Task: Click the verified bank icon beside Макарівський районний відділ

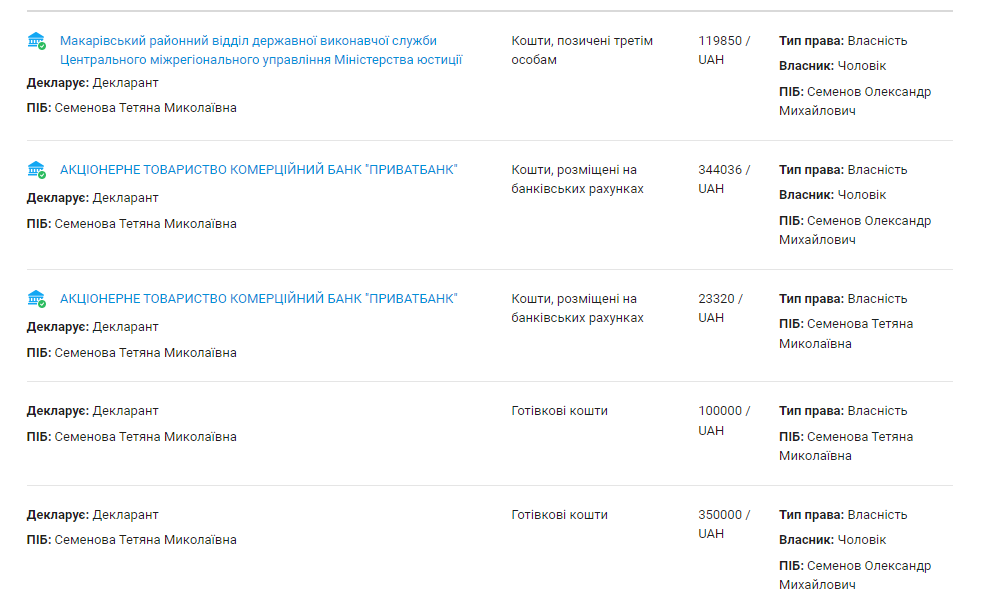Action: coord(36,41)
